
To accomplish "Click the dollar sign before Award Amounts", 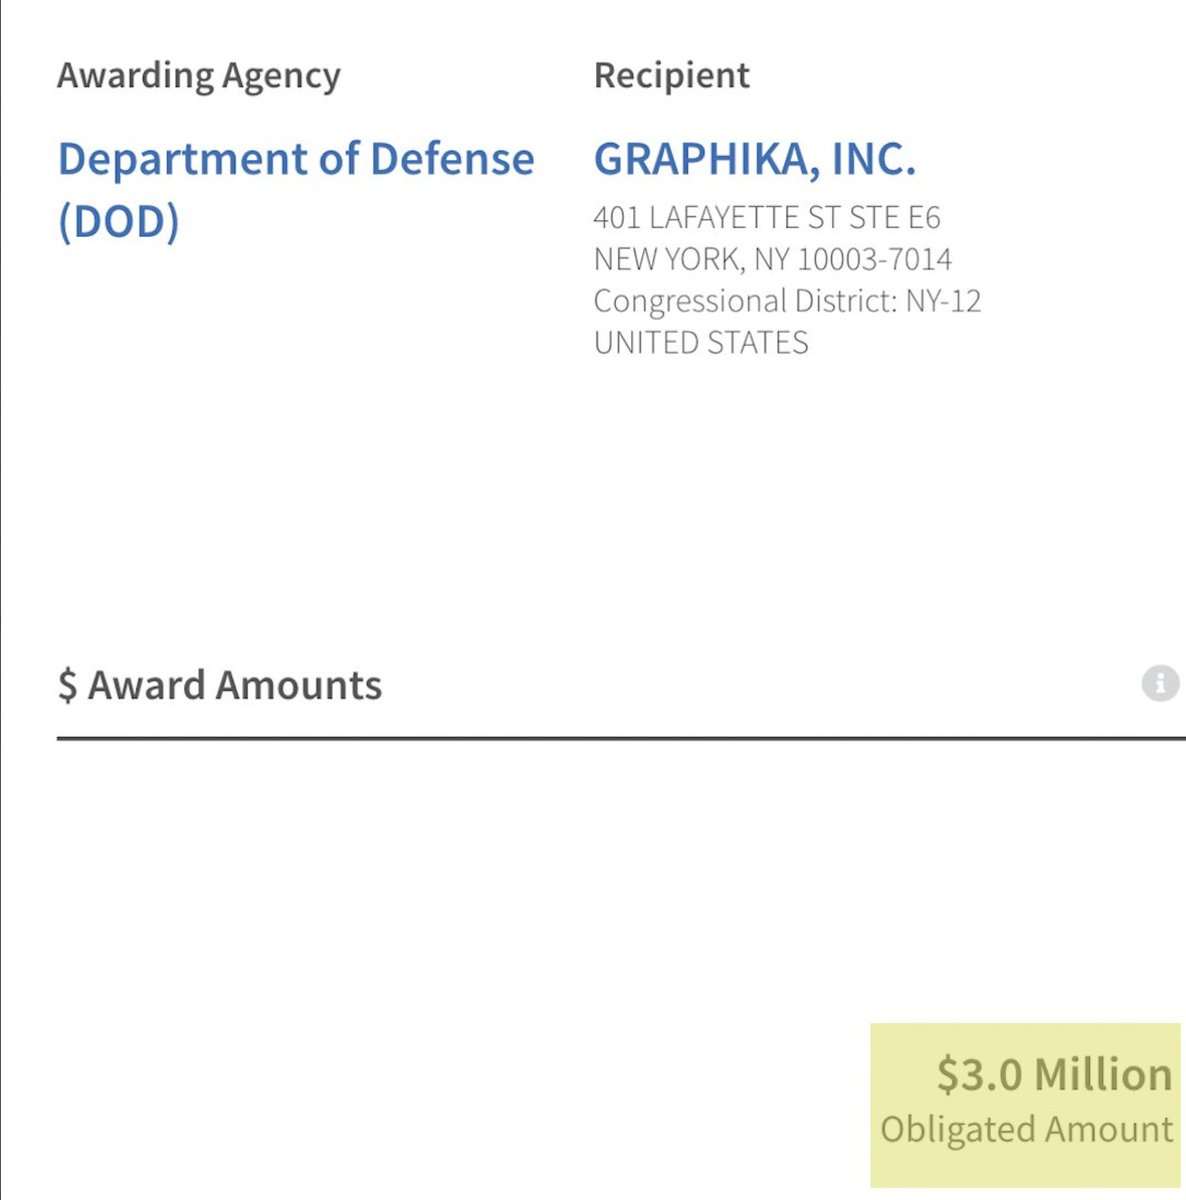I will click(x=67, y=686).
